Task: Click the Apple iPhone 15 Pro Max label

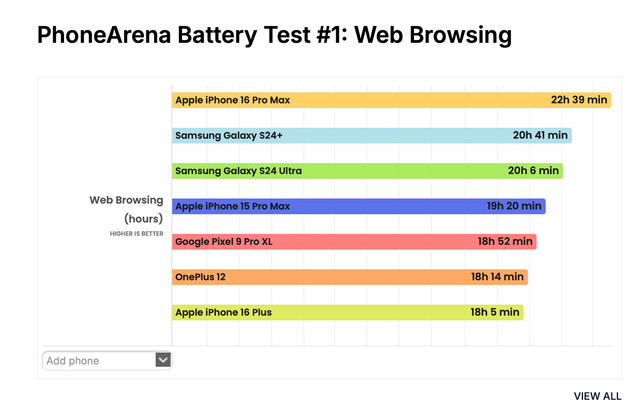Action: [232, 206]
